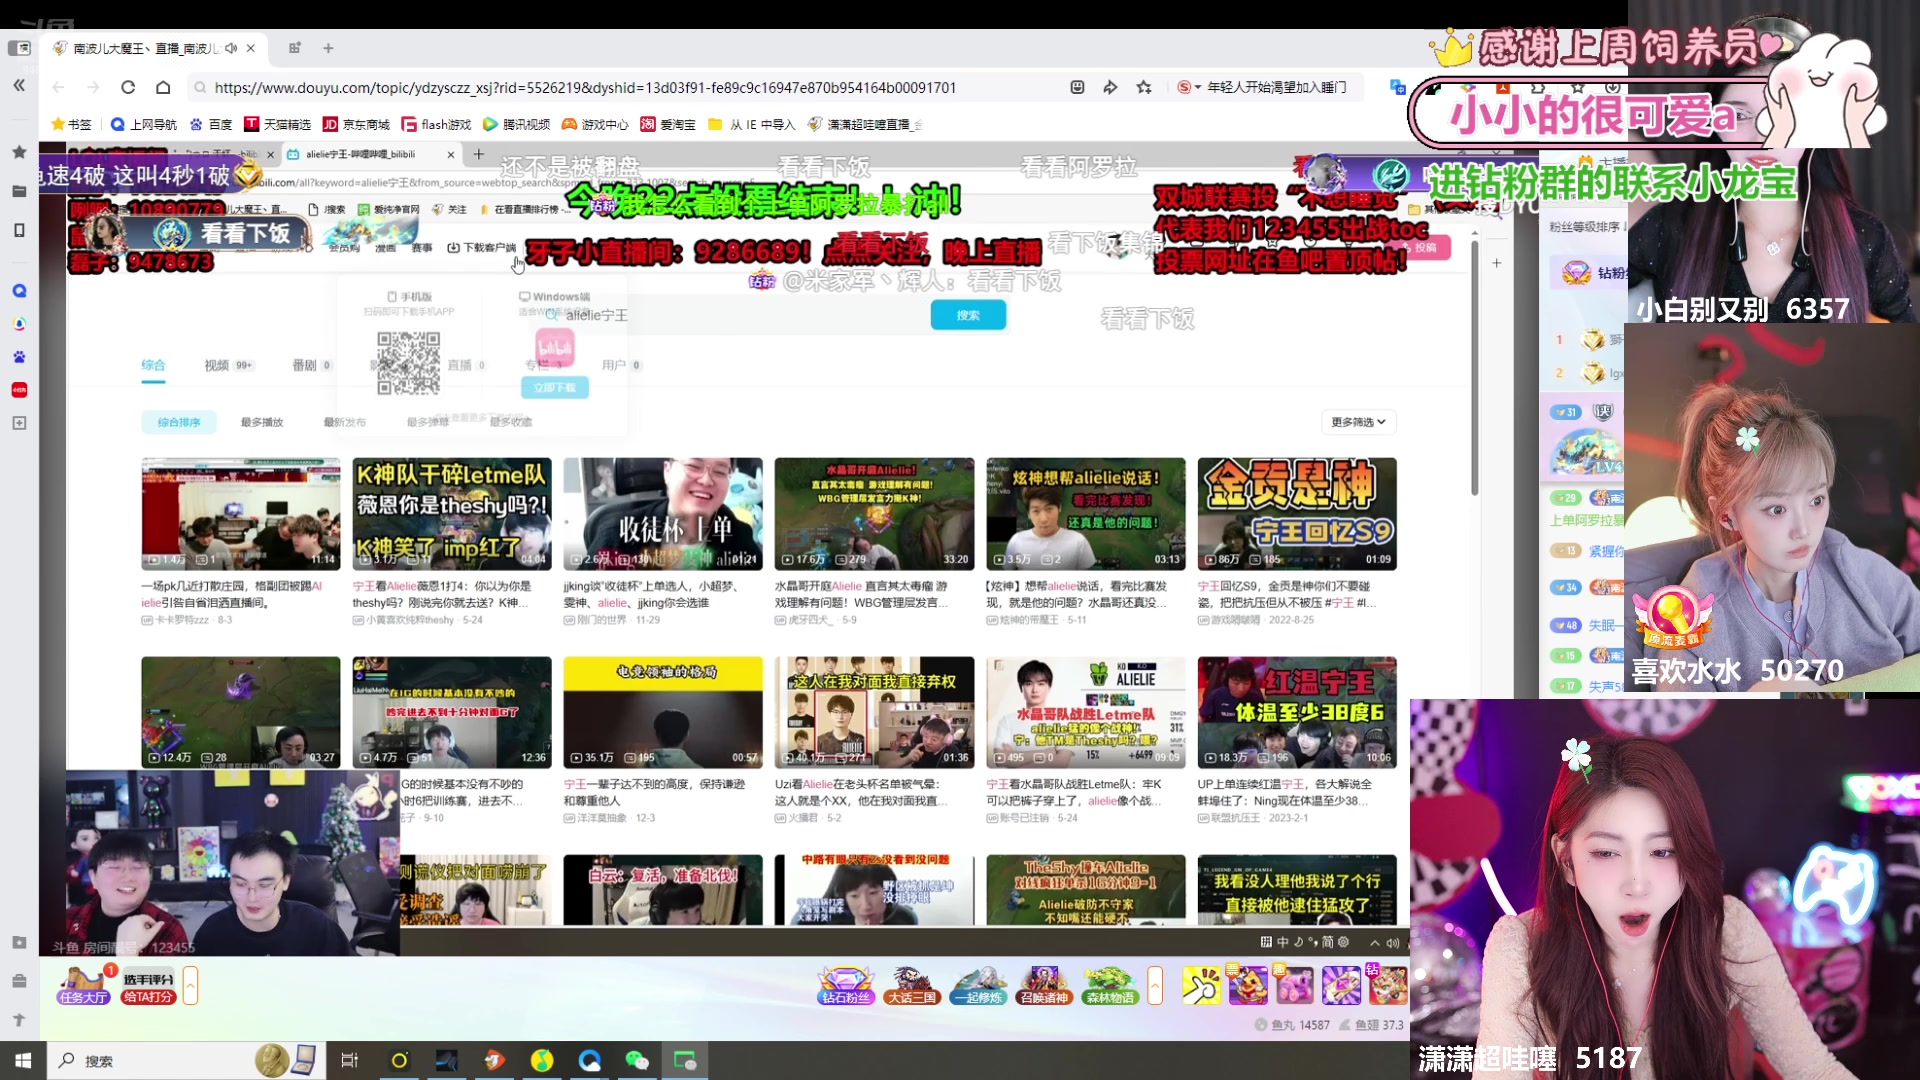Open Task View on taskbar
Image resolution: width=1920 pixels, height=1080 pixels.
[349, 1060]
